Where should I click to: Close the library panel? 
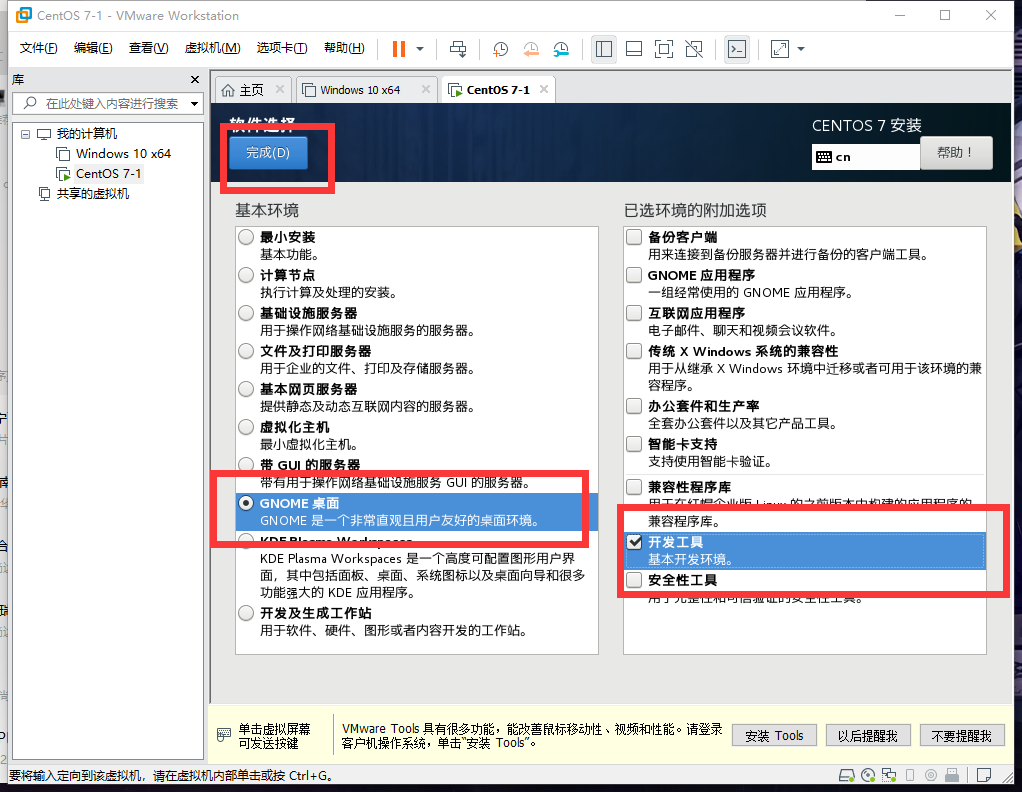click(195, 80)
